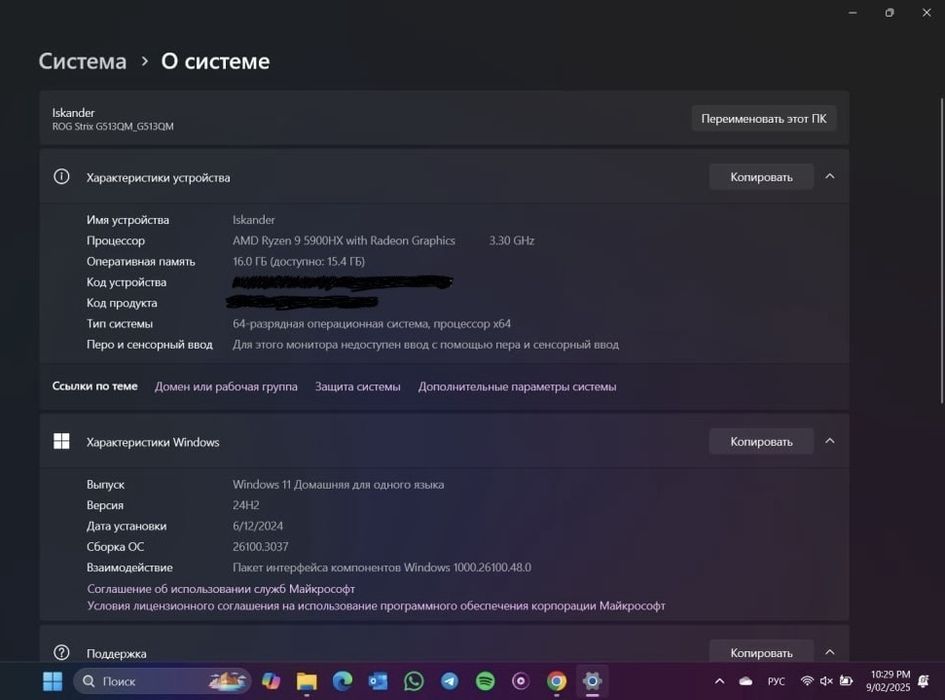Go back to Система breadcrumb

pos(83,61)
